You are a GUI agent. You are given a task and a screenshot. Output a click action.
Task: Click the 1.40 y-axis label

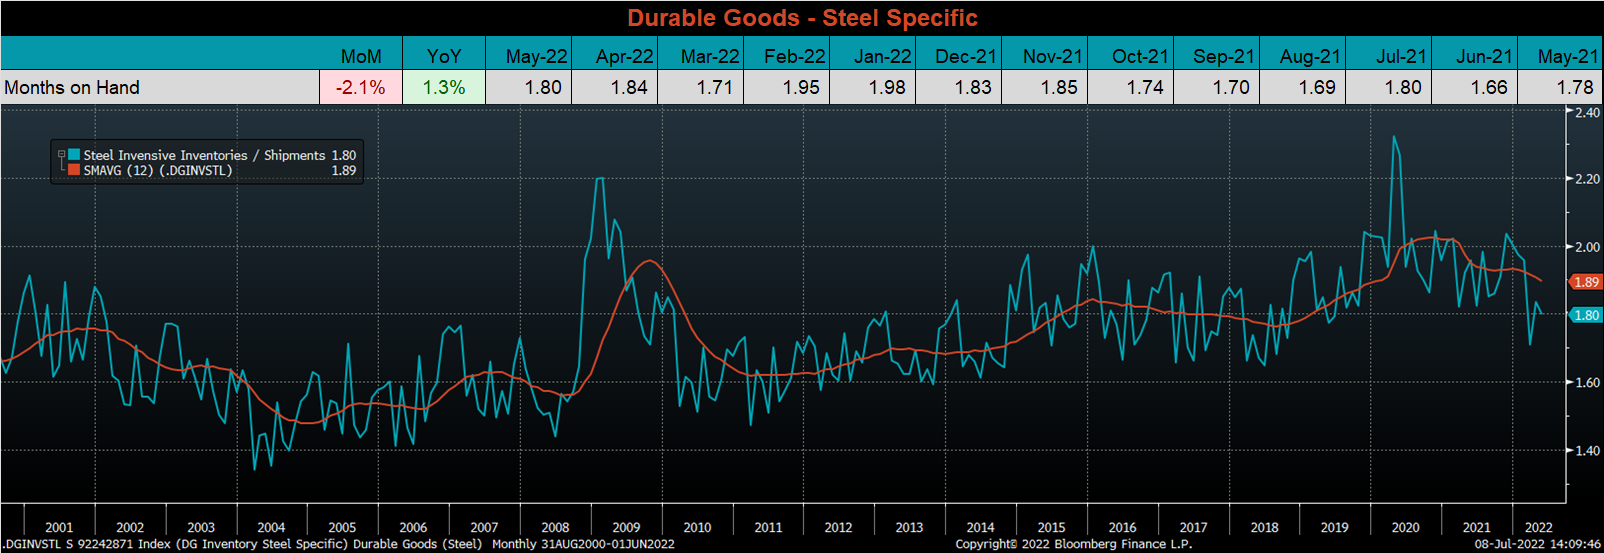coord(1587,451)
